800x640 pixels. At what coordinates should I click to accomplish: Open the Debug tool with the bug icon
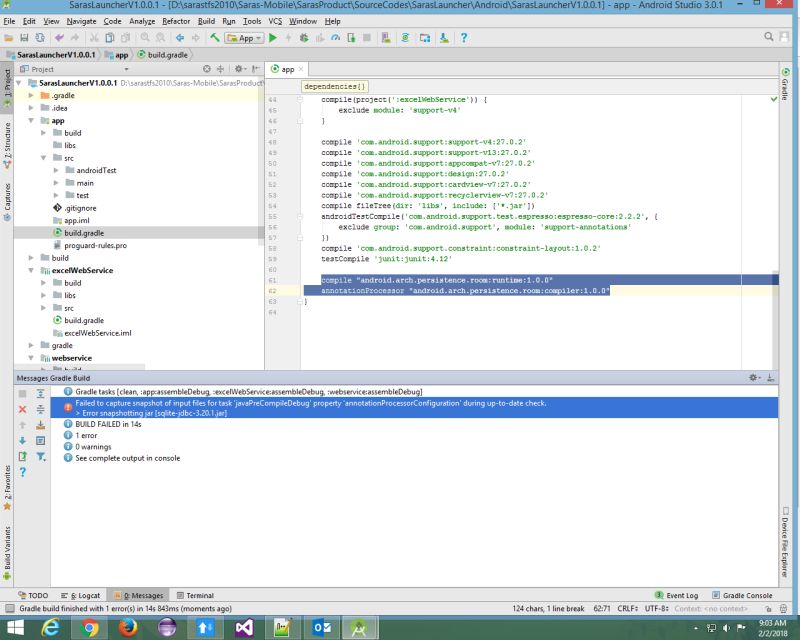tap(304, 38)
